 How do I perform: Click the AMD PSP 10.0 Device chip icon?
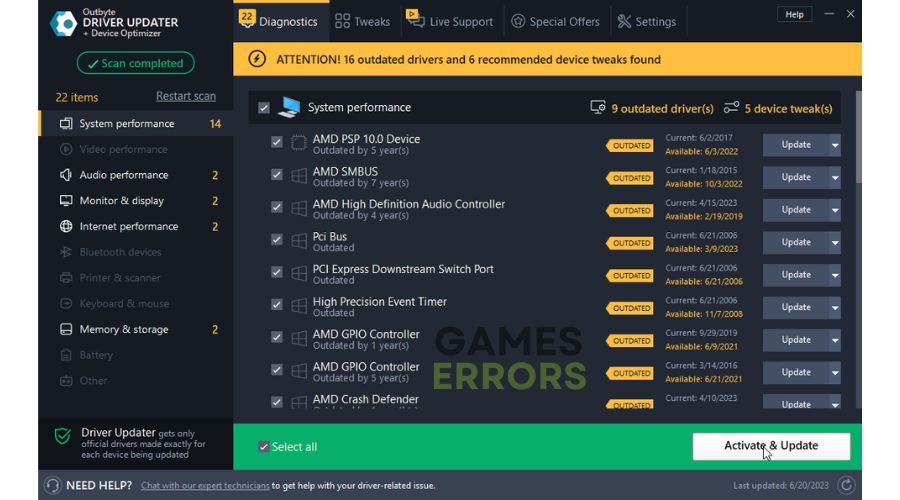(298, 142)
